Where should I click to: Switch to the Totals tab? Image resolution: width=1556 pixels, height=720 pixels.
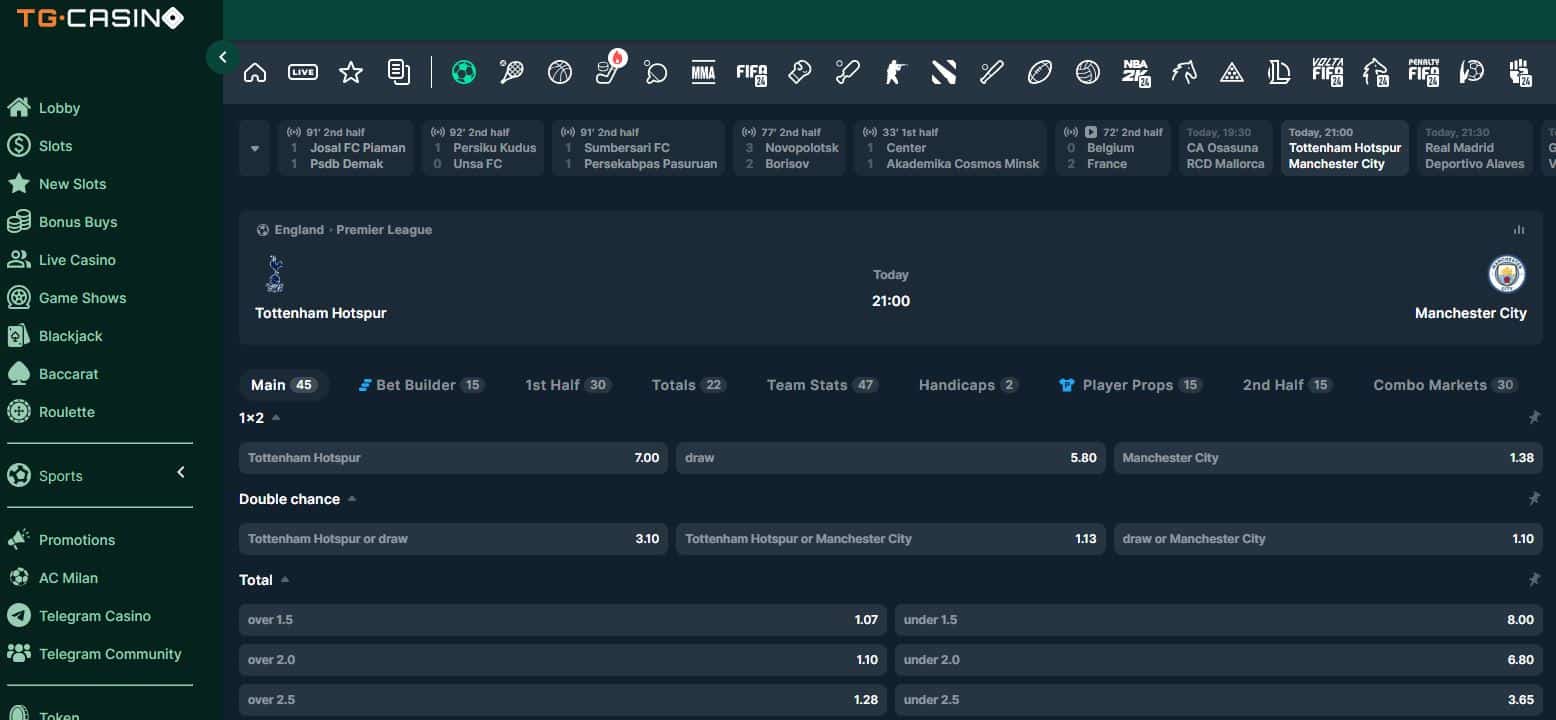pyautogui.click(x=689, y=385)
